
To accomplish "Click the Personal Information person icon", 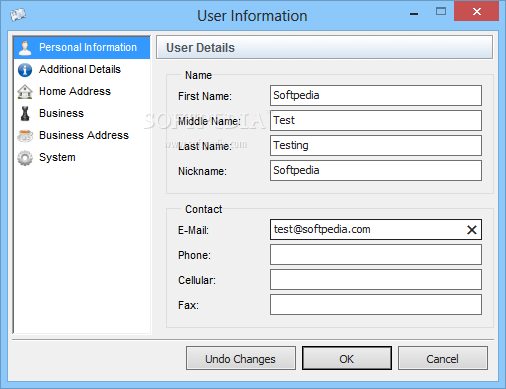I will pyautogui.click(x=25, y=48).
